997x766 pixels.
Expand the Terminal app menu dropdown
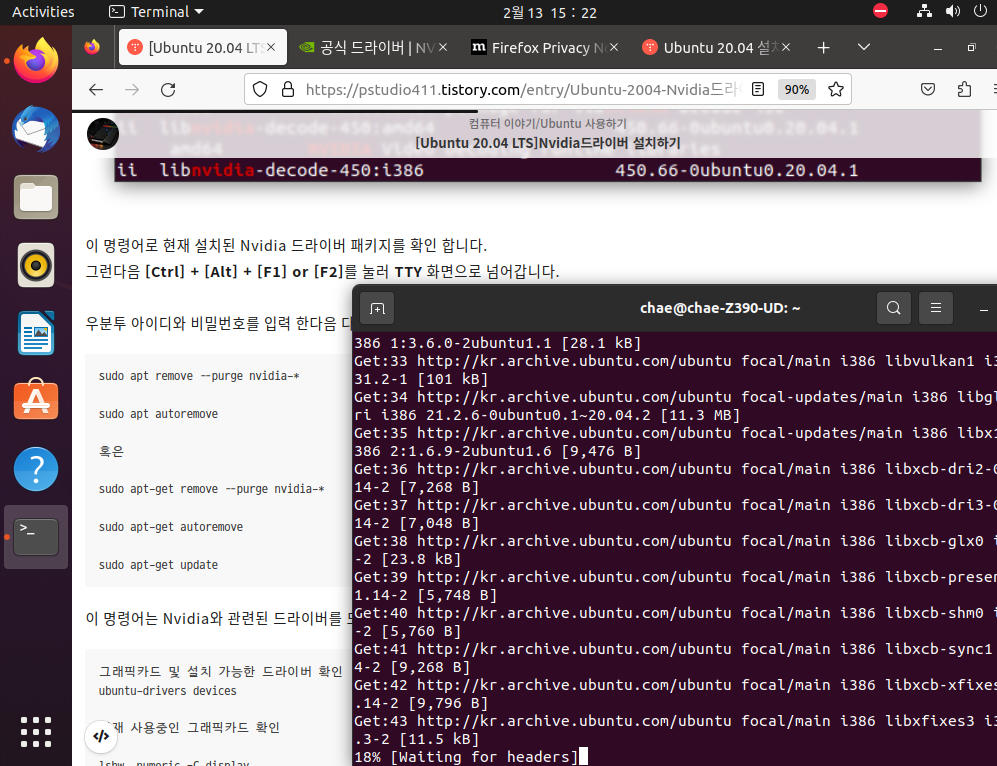point(156,11)
